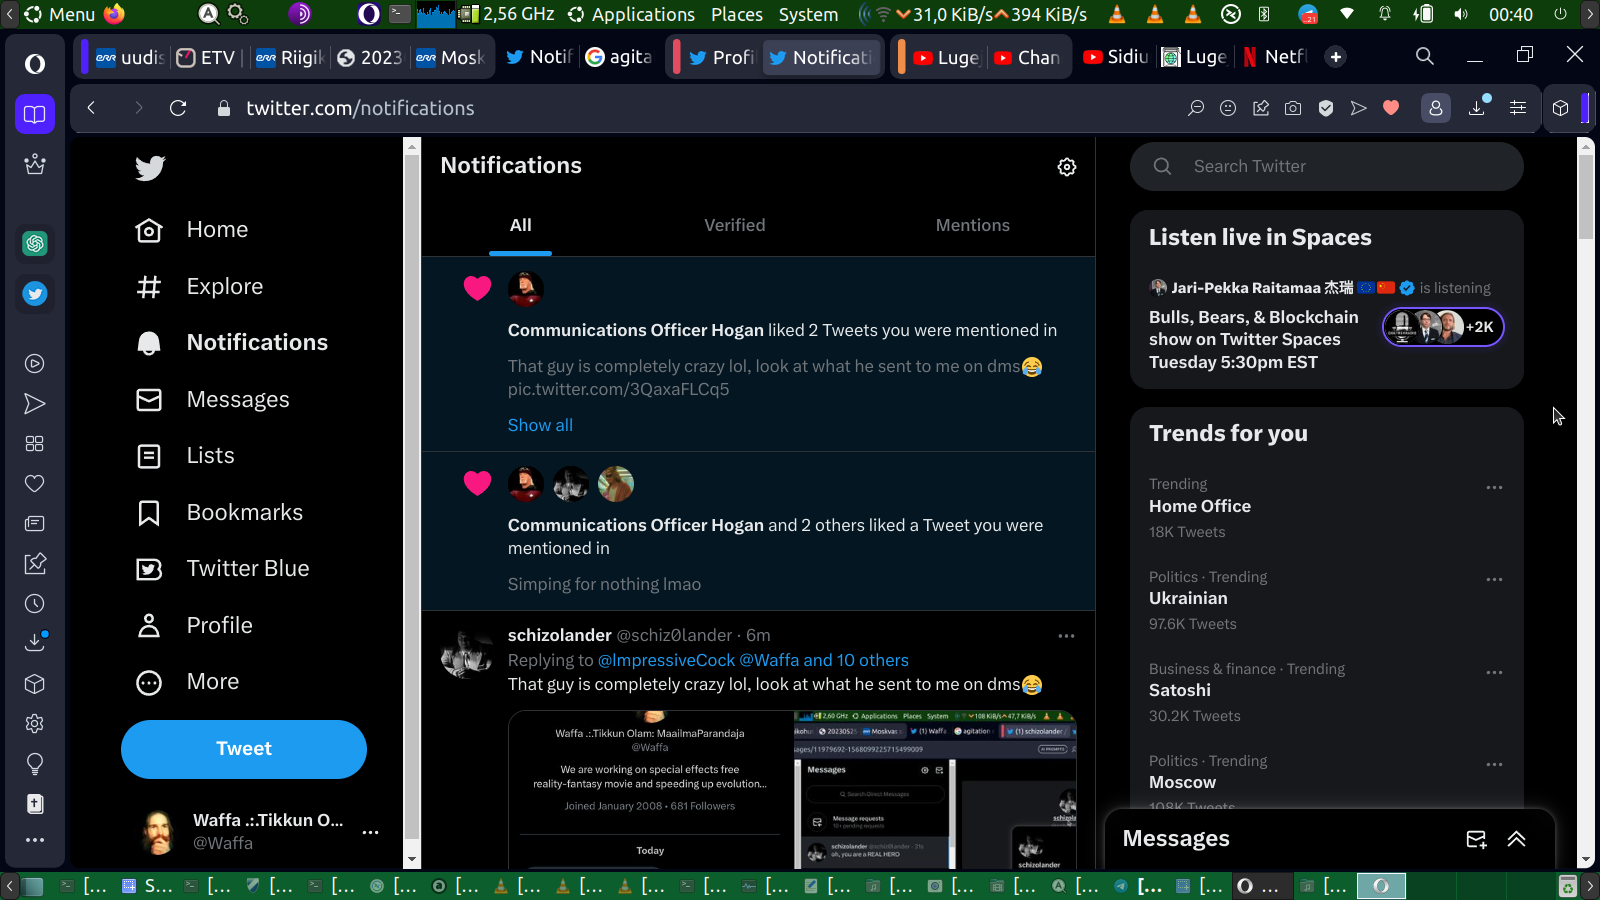This screenshot has width=1600, height=900.
Task: Expand the Messages drawer
Action: pos(1517,839)
